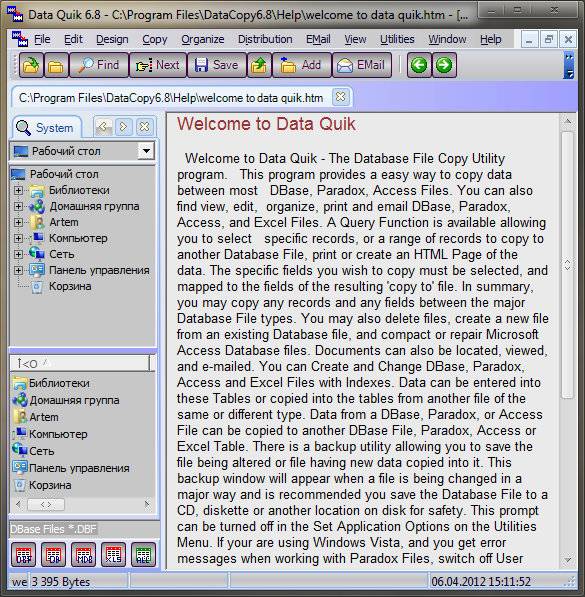This screenshot has width=585, height=597.
Task: Click the Save toolbar button
Action: (217, 65)
